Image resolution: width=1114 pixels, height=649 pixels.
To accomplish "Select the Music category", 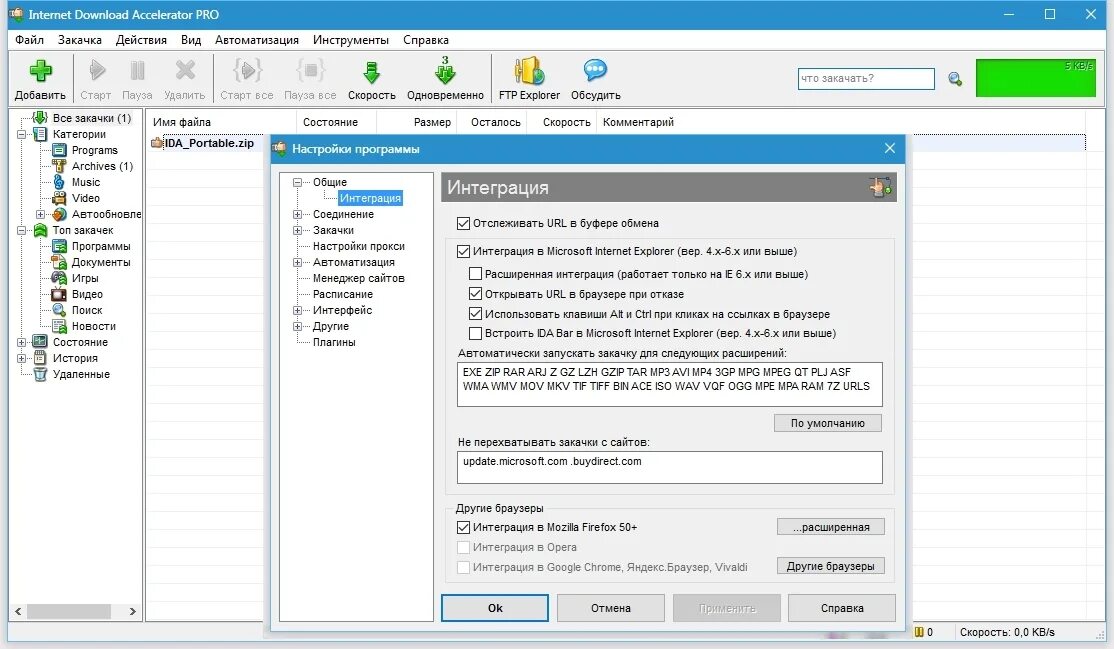I will (86, 182).
